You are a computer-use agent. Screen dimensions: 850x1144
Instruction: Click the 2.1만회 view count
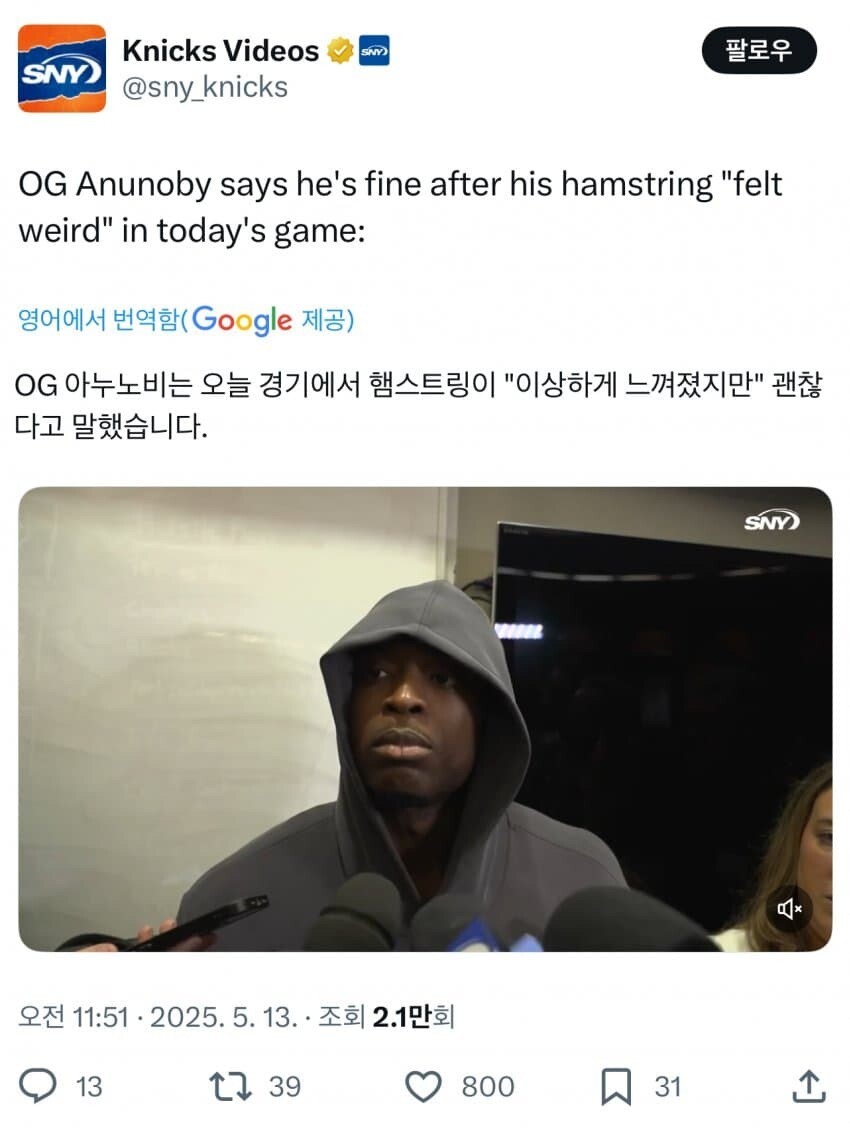(x=413, y=1016)
